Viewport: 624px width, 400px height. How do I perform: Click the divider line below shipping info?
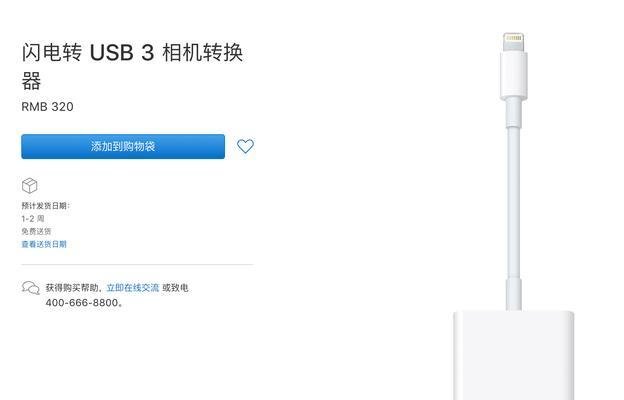tap(137, 264)
